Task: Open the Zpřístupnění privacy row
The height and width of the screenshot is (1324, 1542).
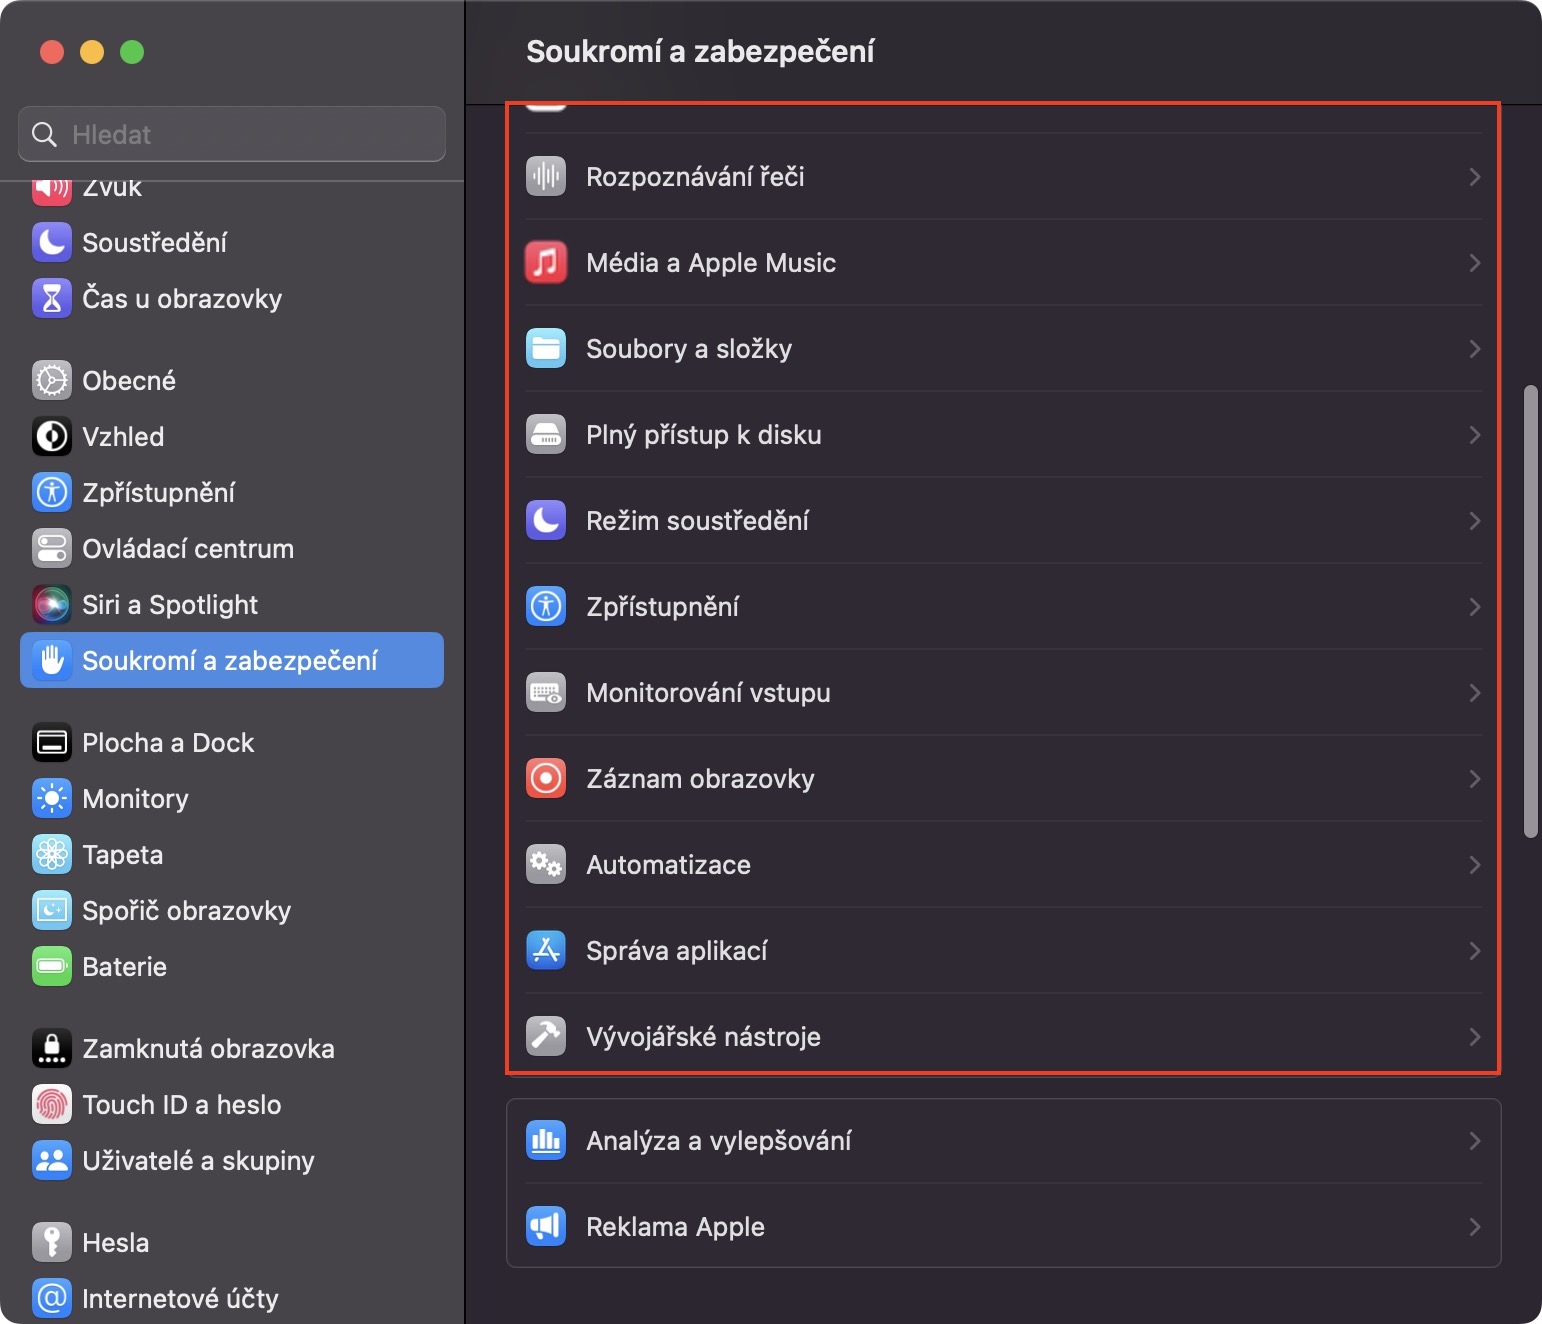Action: coord(662,607)
